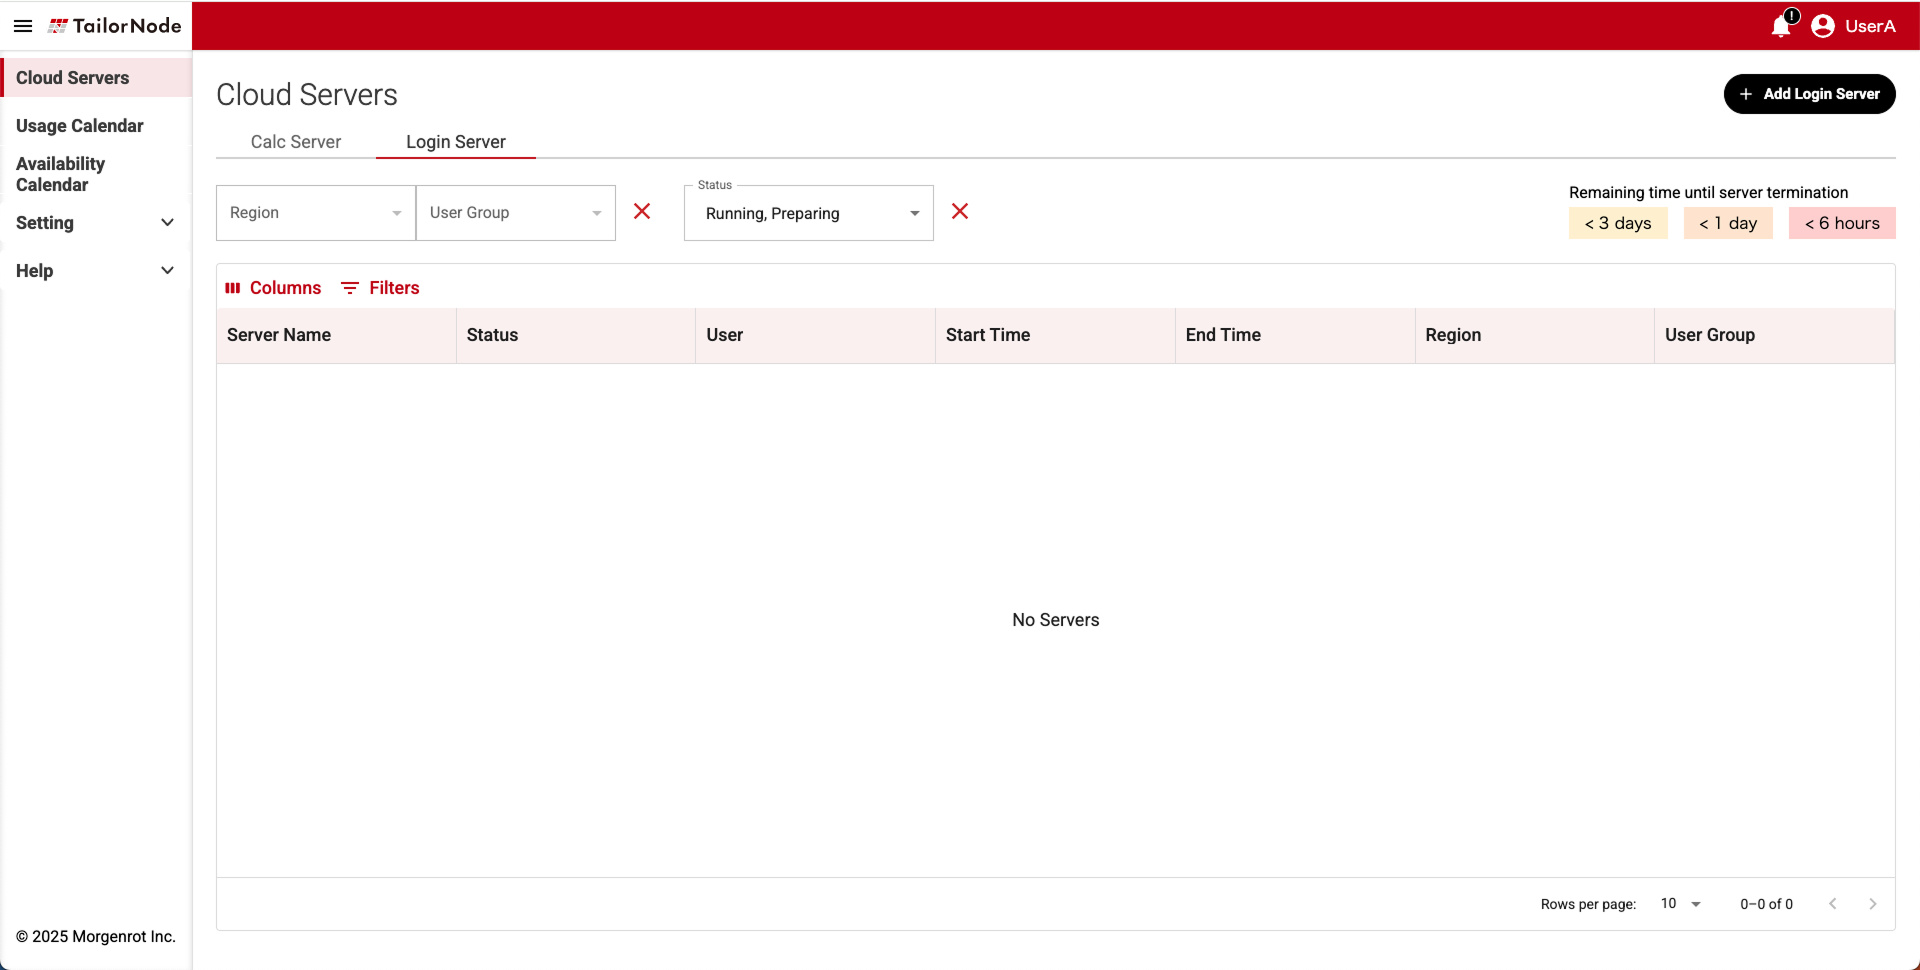The height and width of the screenshot is (970, 1920).
Task: Click the 0–0 of 0 pagination text
Action: [x=1767, y=904]
